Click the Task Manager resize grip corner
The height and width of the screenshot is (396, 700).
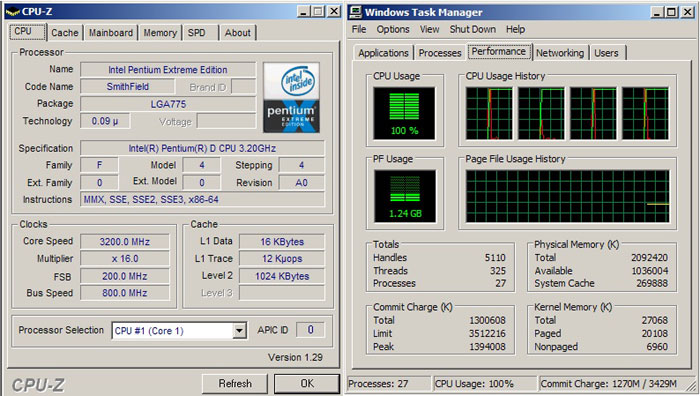pos(692,386)
